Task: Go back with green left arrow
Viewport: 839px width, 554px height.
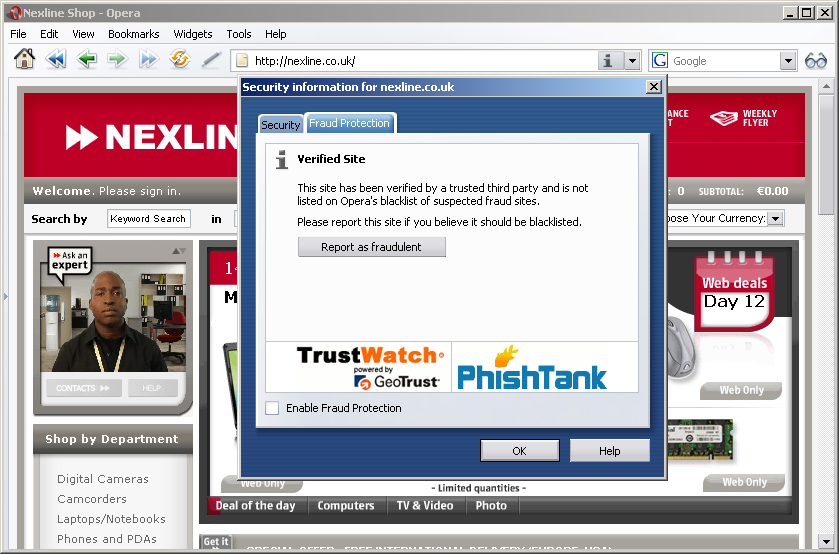Action: point(87,59)
